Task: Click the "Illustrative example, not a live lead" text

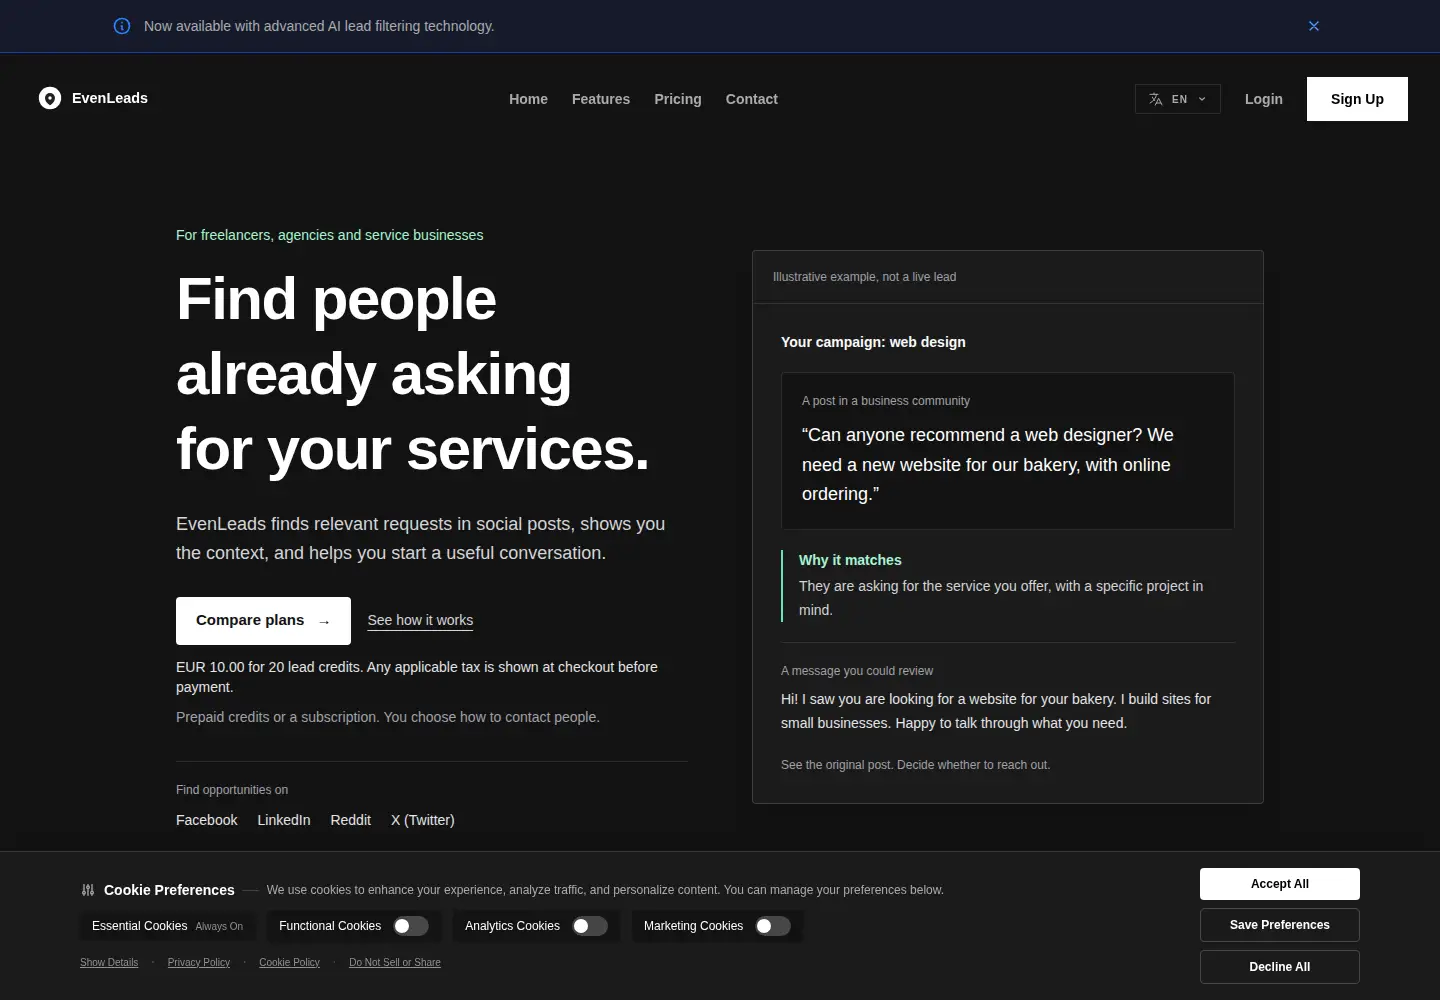Action: [864, 277]
